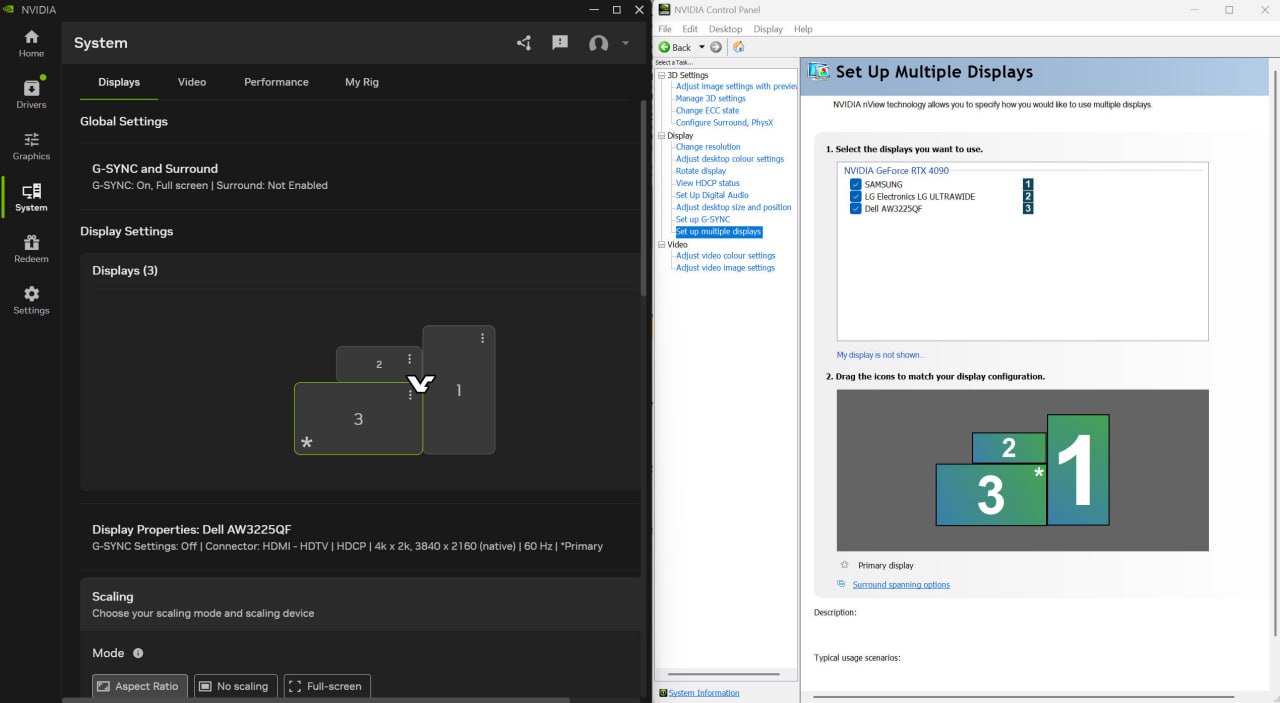Open Set up G-SYNC task

[x=703, y=219]
